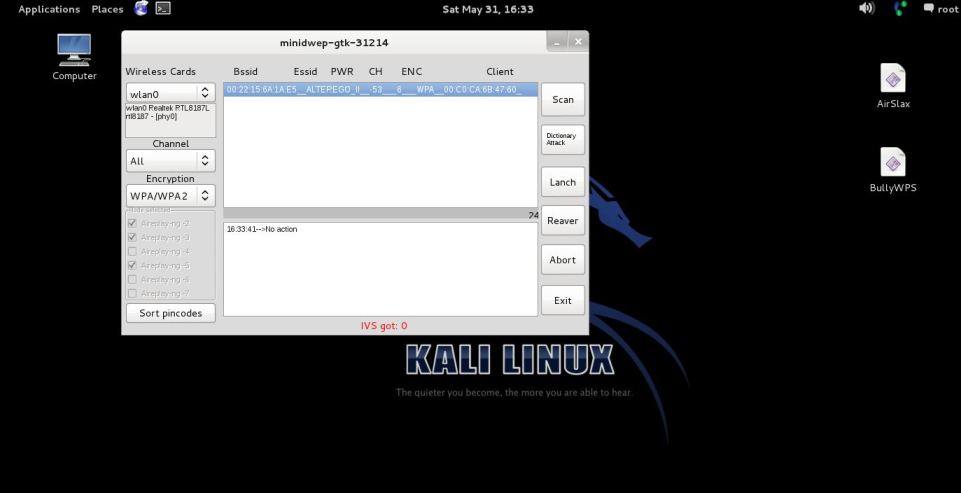This screenshot has width=961, height=493.
Task: Click the Lanch button
Action: [563, 182]
